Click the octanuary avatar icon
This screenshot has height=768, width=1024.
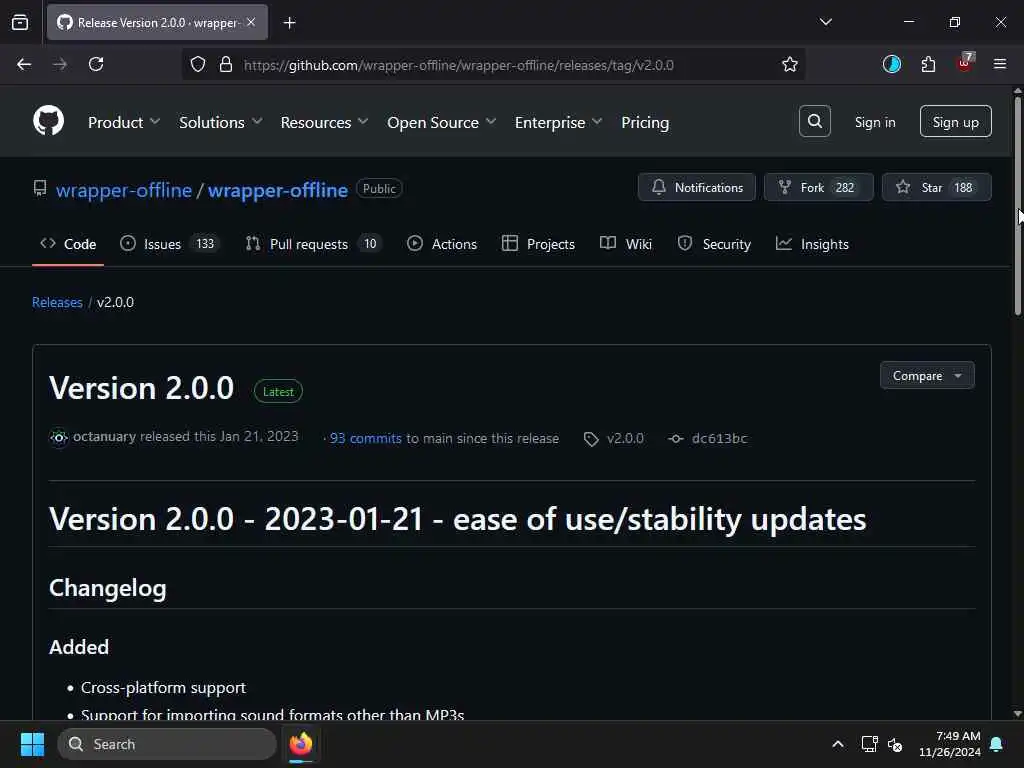pos(59,438)
